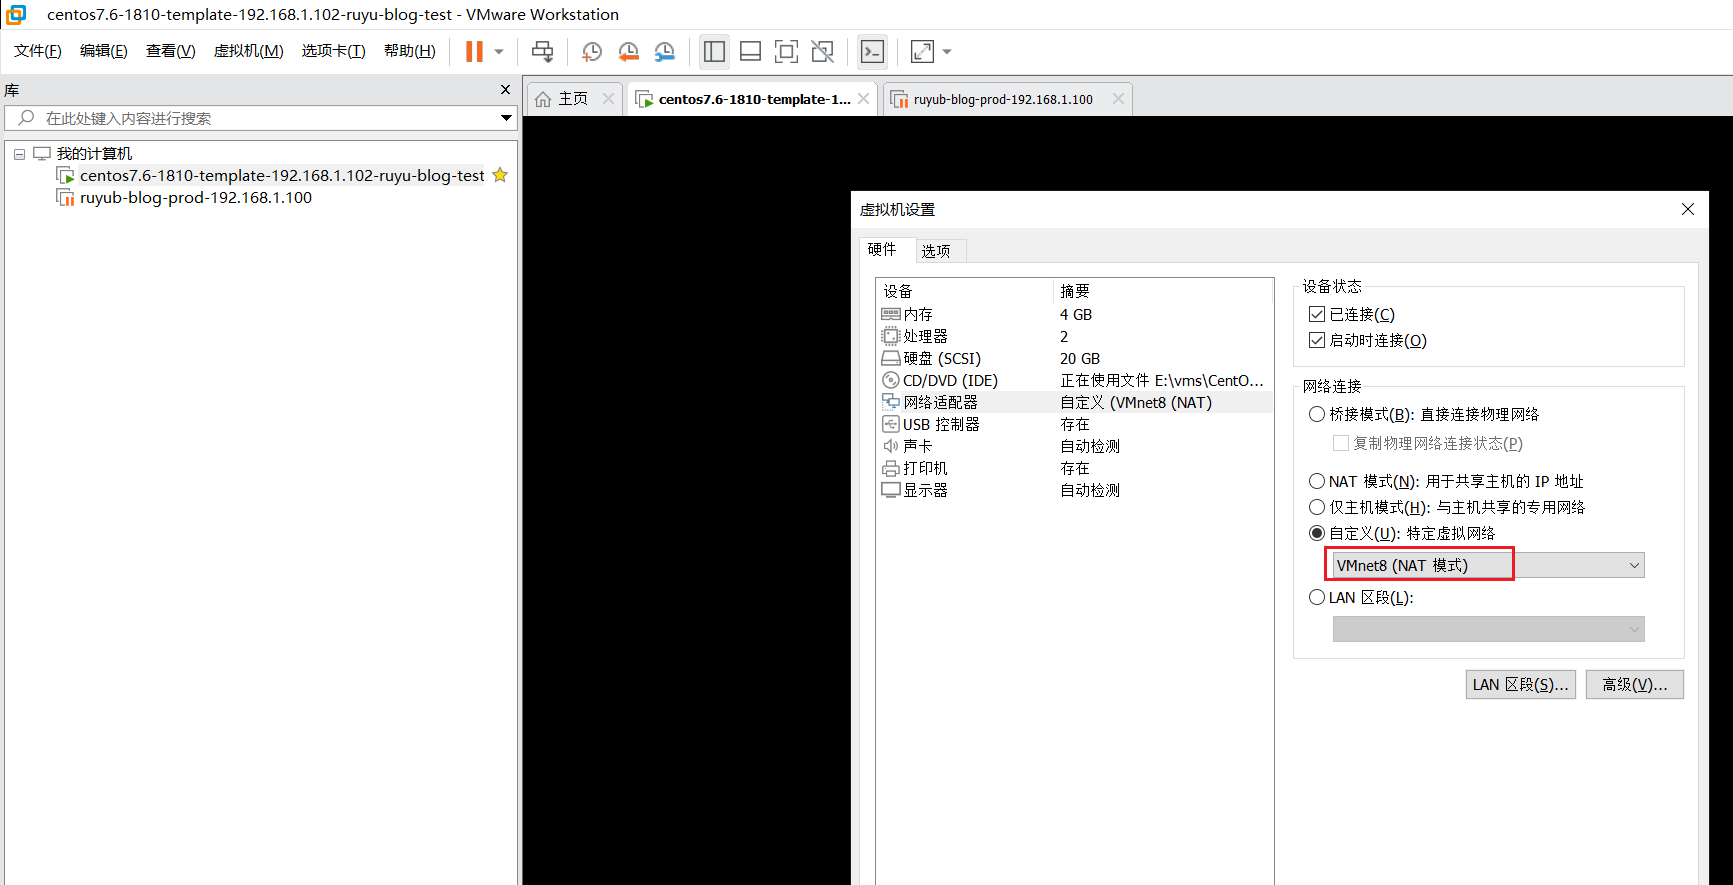Close the centos7.6-1810-template tab
The height and width of the screenshot is (885, 1733).
tap(864, 98)
